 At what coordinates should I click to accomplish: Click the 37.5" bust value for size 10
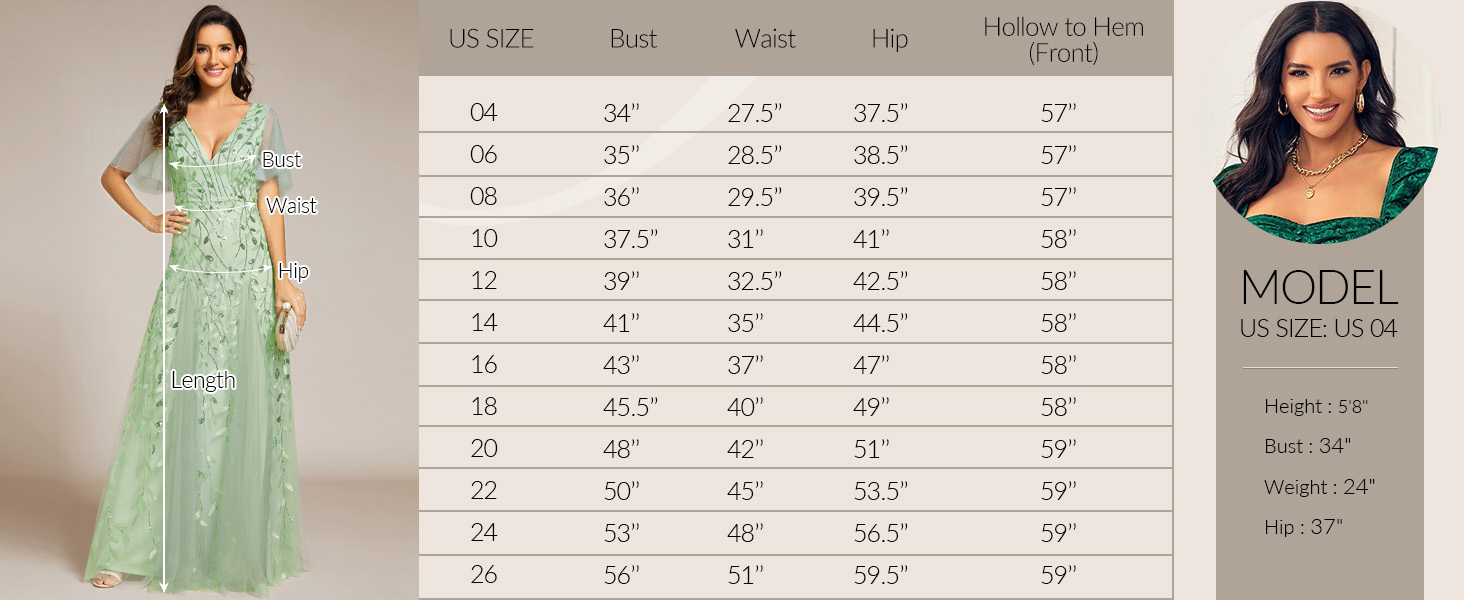click(x=631, y=238)
